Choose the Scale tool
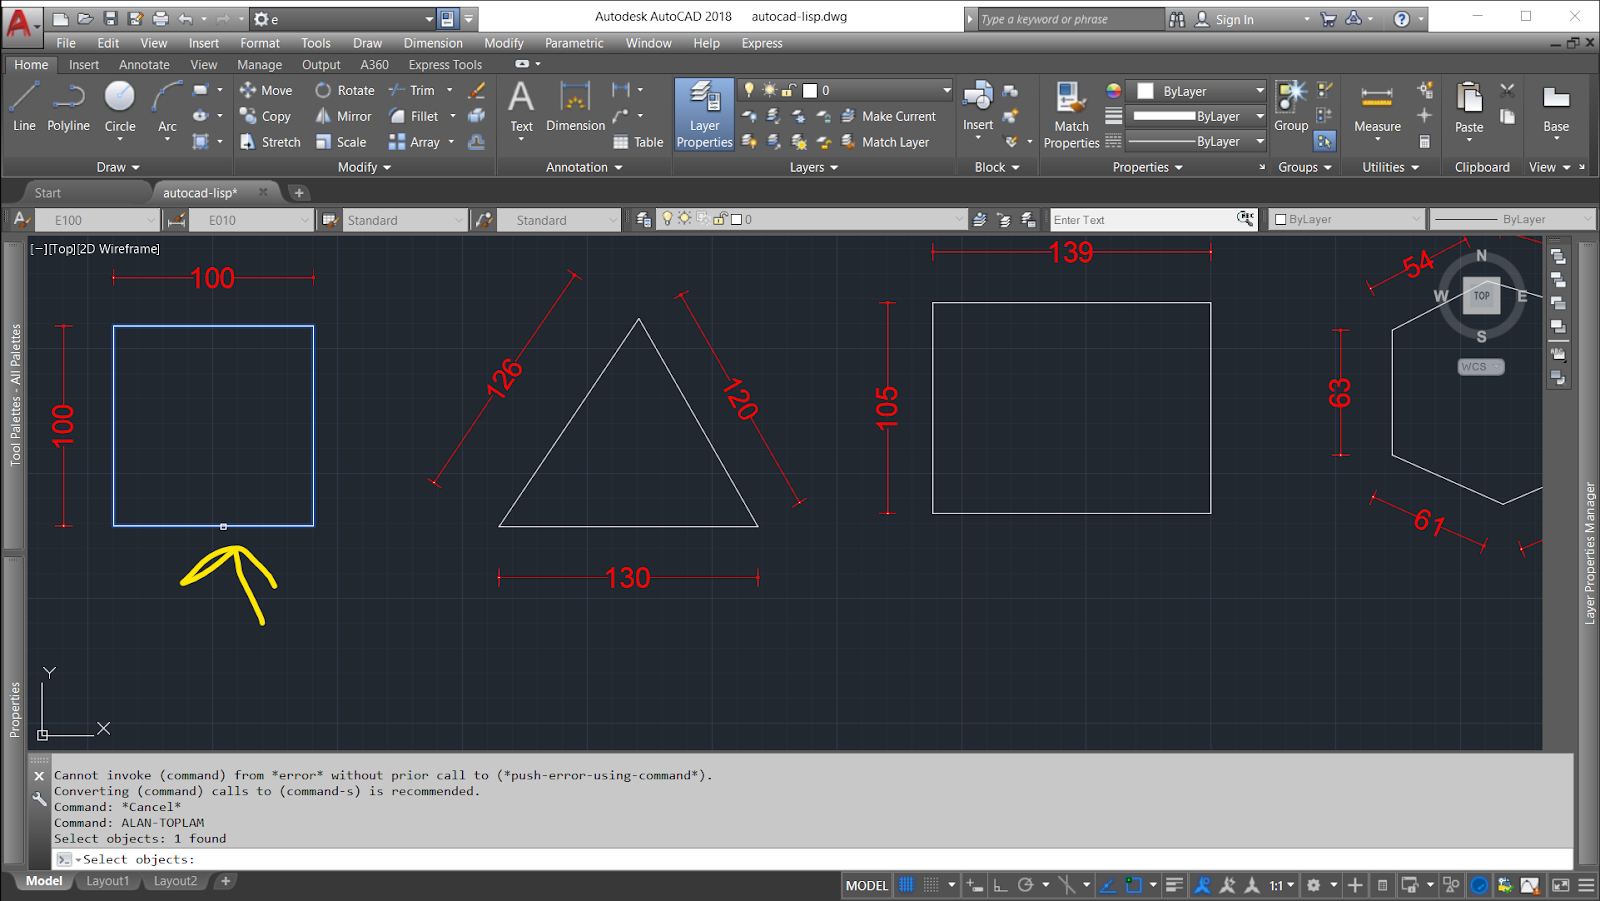 pyautogui.click(x=341, y=142)
